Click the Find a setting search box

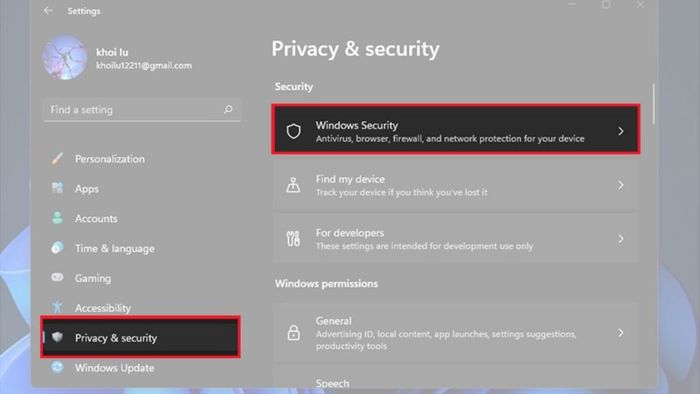(142, 110)
